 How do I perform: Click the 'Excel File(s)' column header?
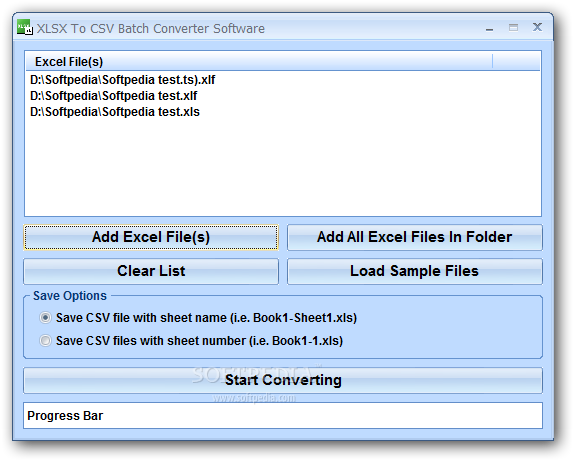click(259, 61)
